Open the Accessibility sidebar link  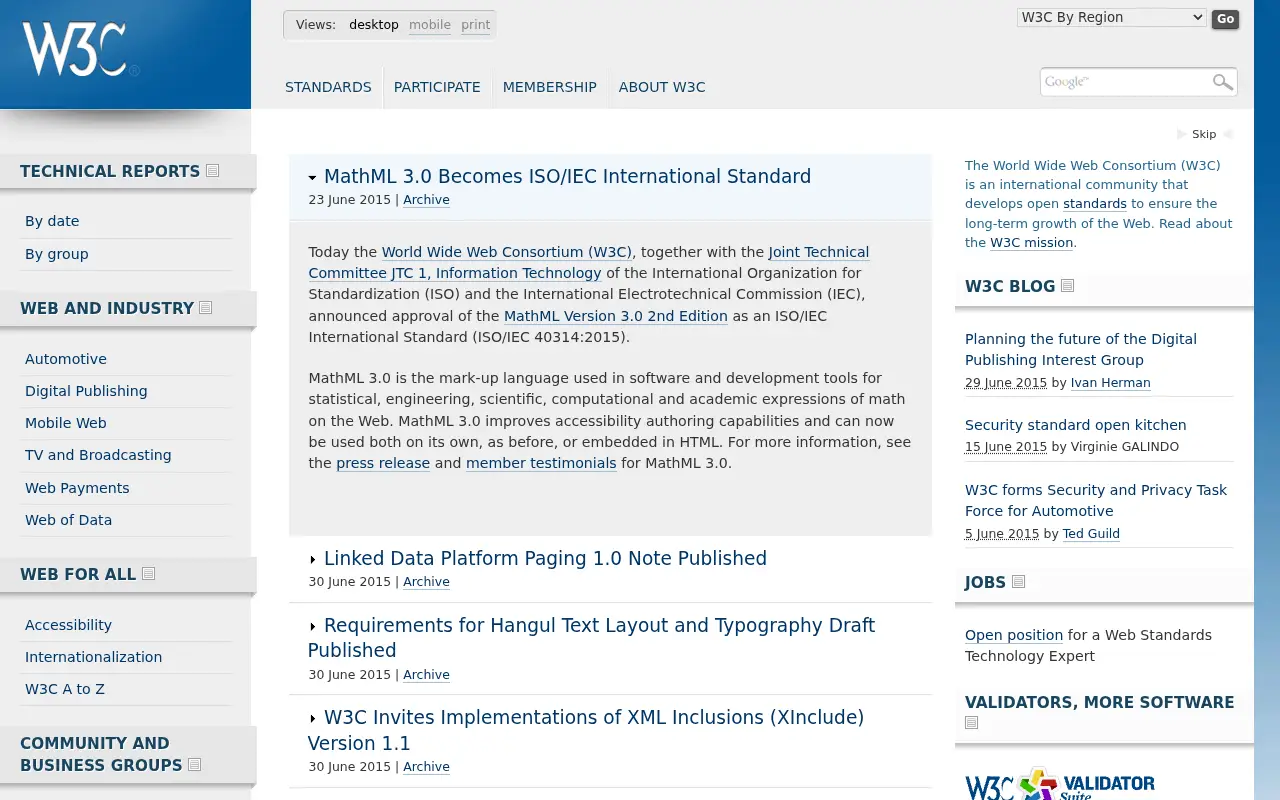68,625
